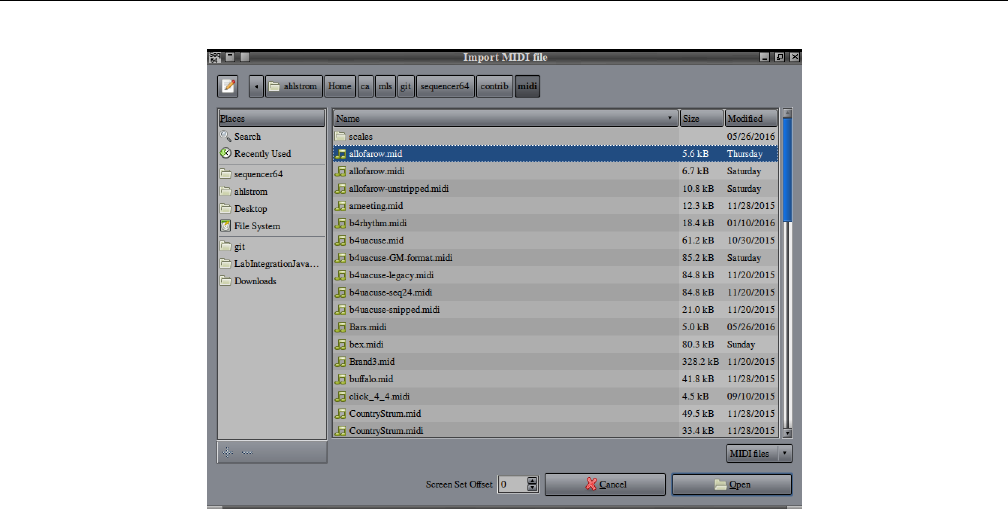Image resolution: width=1008 pixels, height=509 pixels.
Task: Click the buffalo.mid file icon
Action: [341, 379]
